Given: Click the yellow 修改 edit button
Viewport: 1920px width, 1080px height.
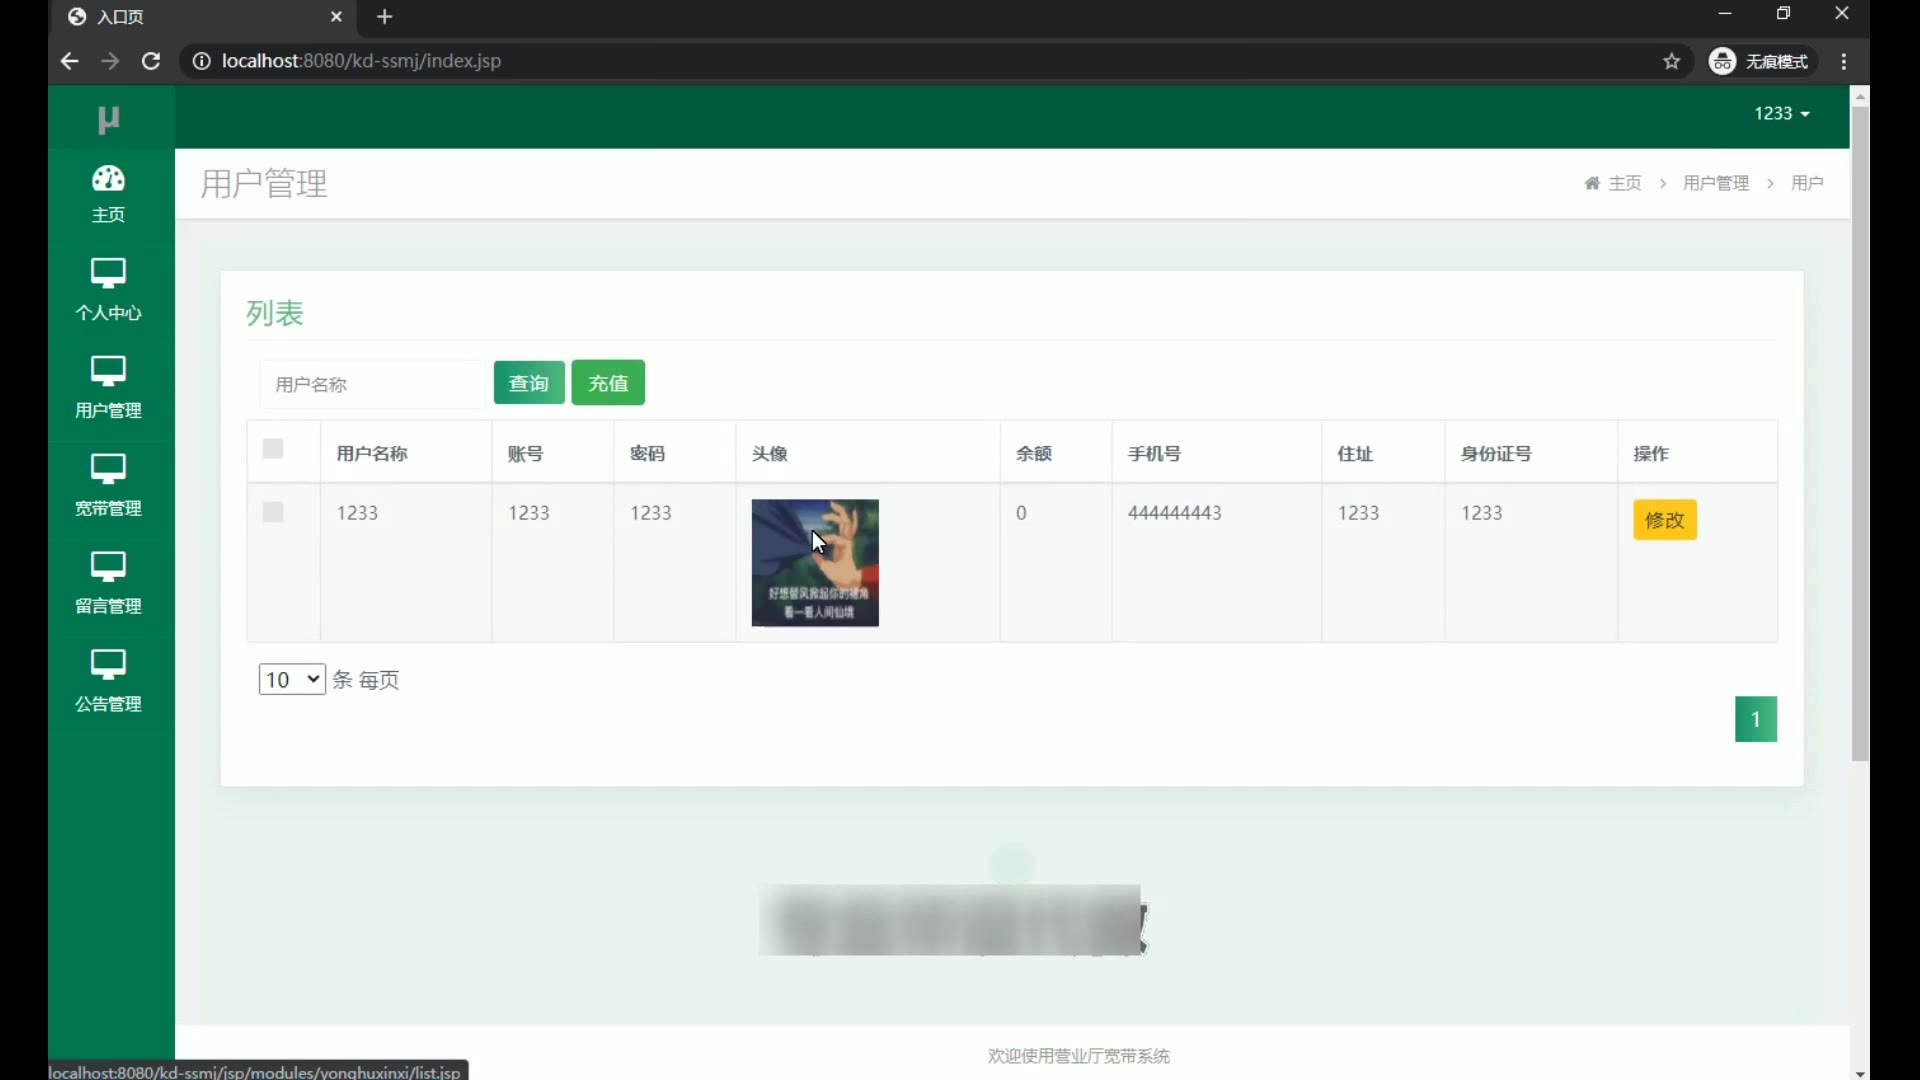Looking at the screenshot, I should pos(1664,520).
